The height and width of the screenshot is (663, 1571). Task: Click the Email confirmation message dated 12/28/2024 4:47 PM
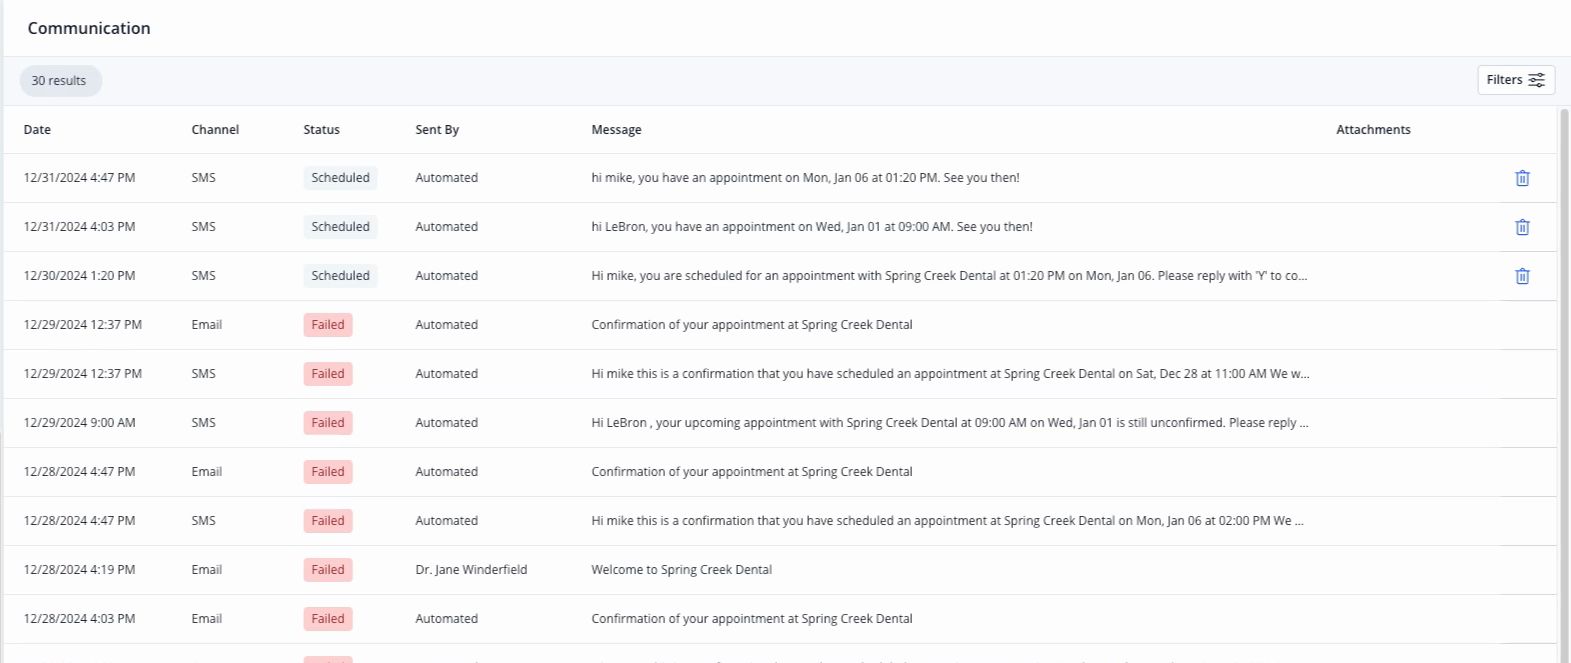point(752,472)
